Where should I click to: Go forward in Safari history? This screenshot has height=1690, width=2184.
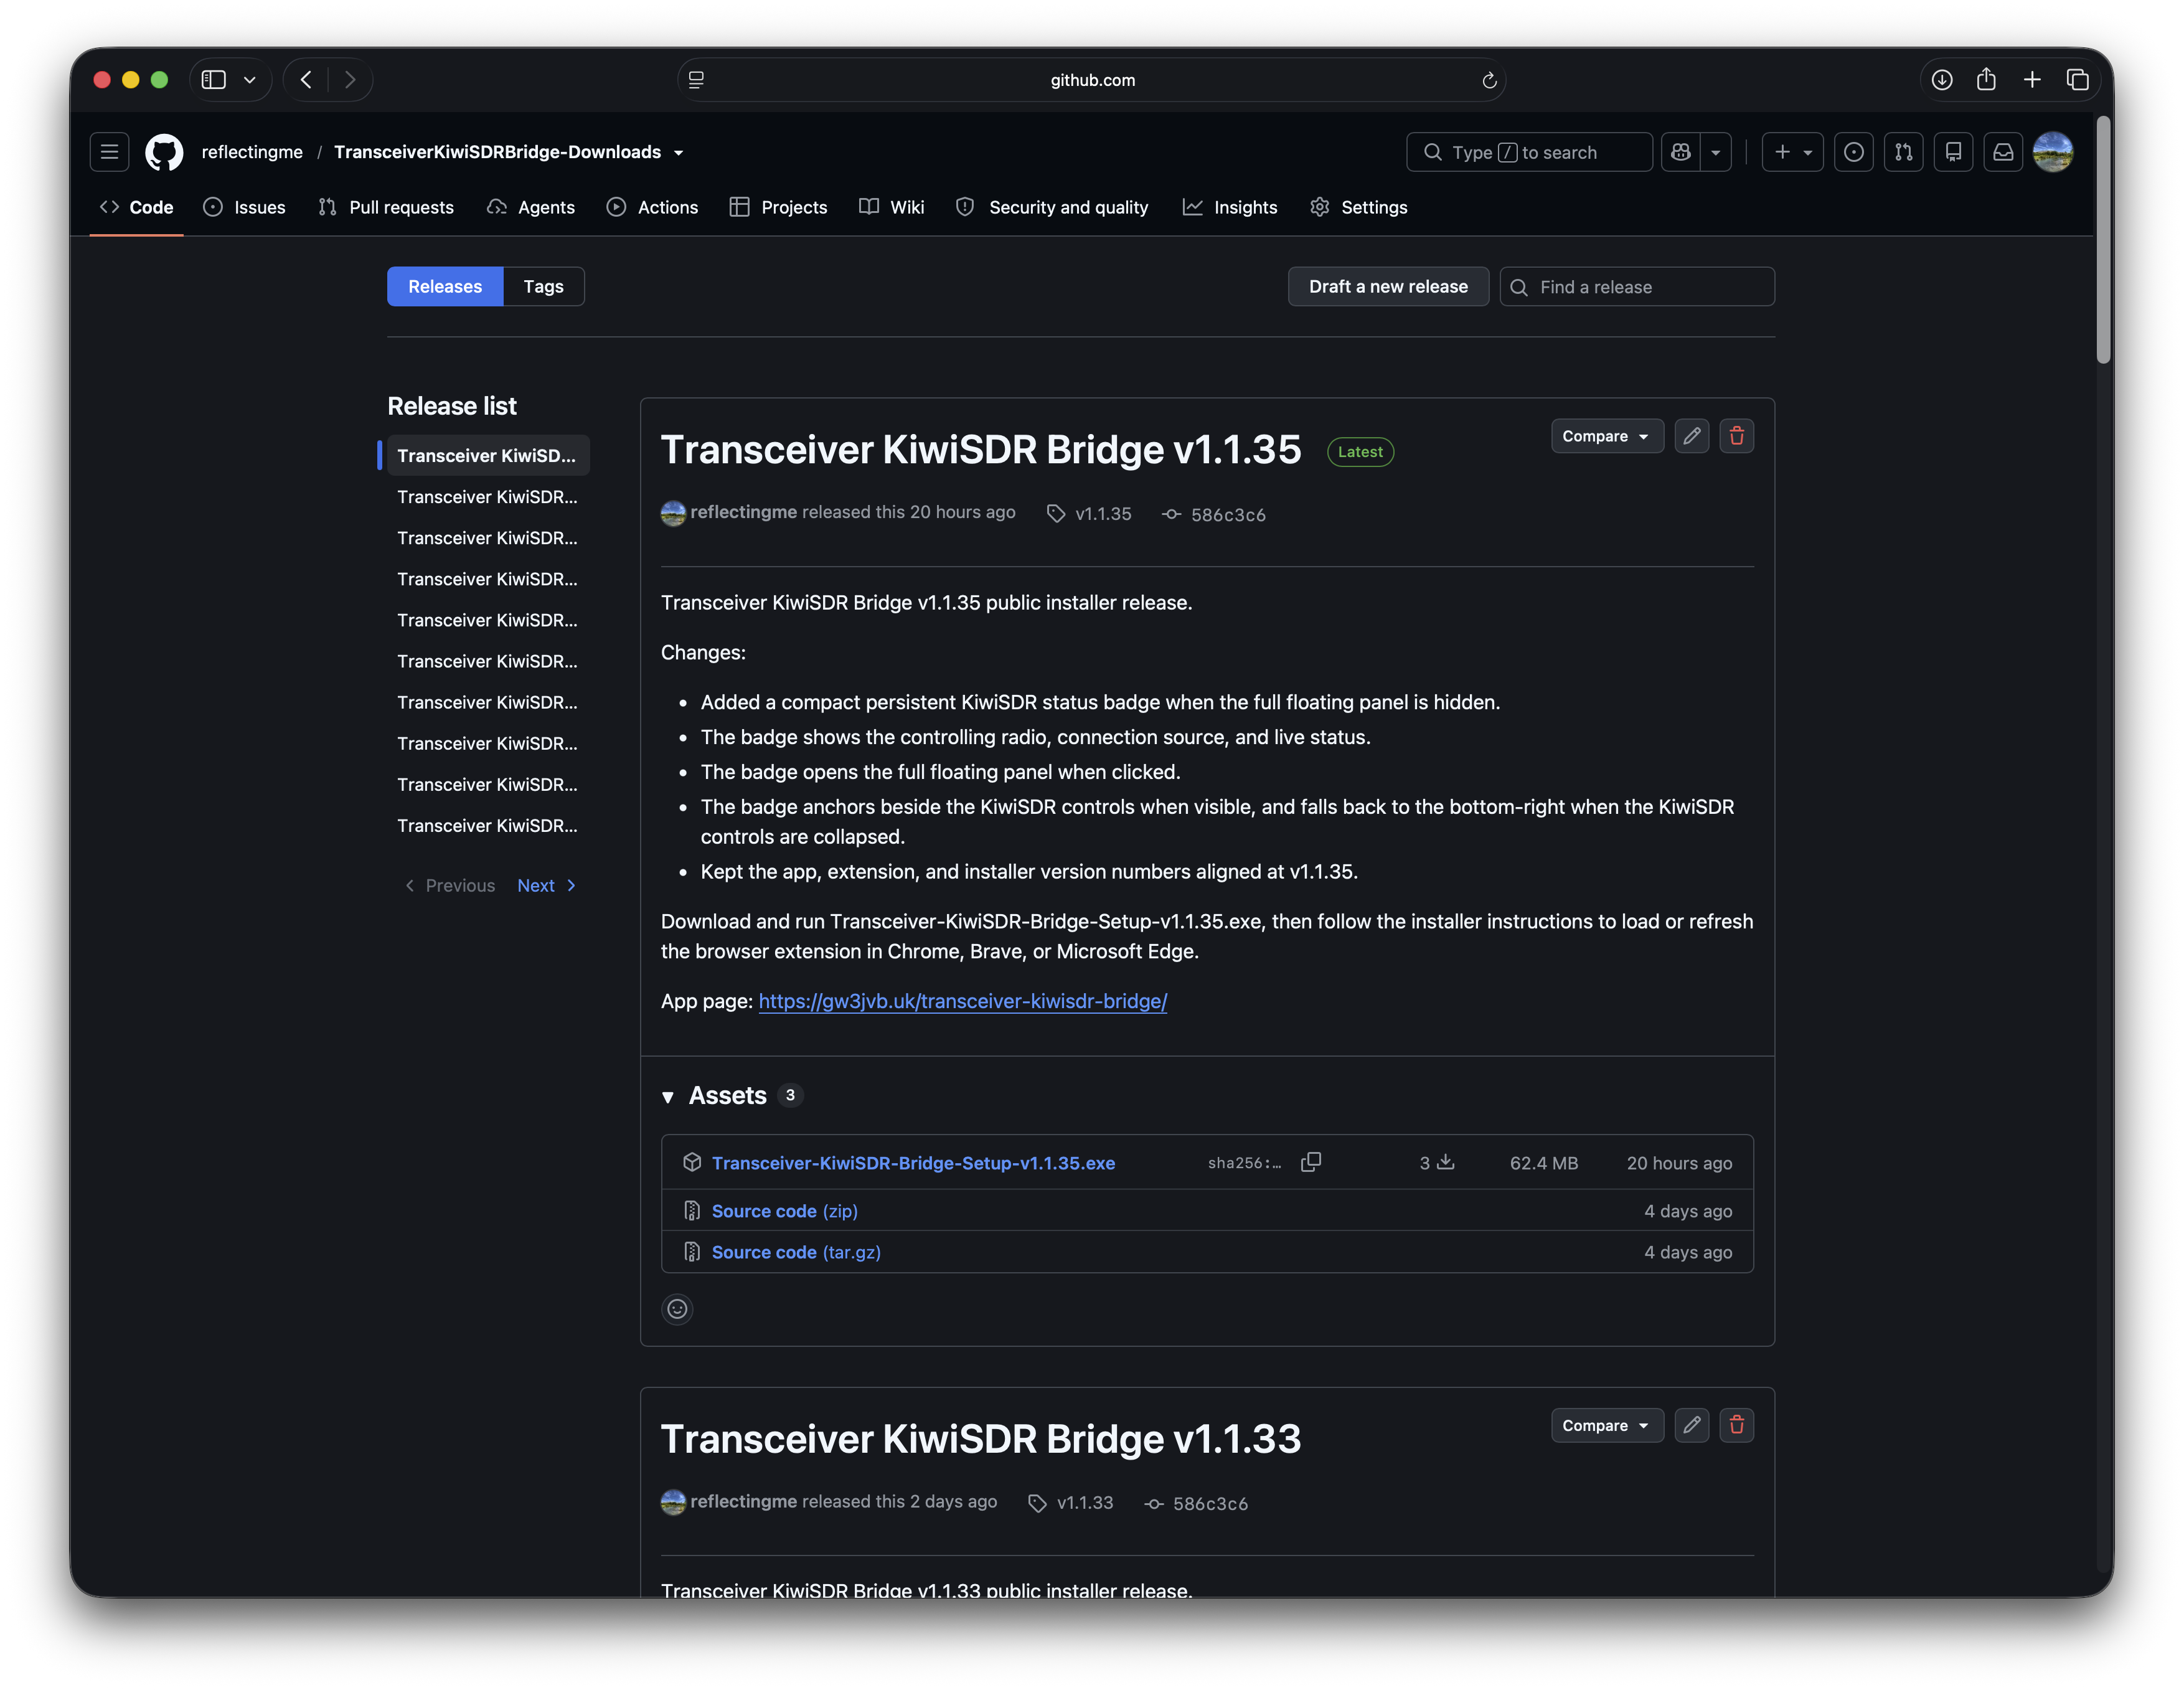pyautogui.click(x=350, y=80)
